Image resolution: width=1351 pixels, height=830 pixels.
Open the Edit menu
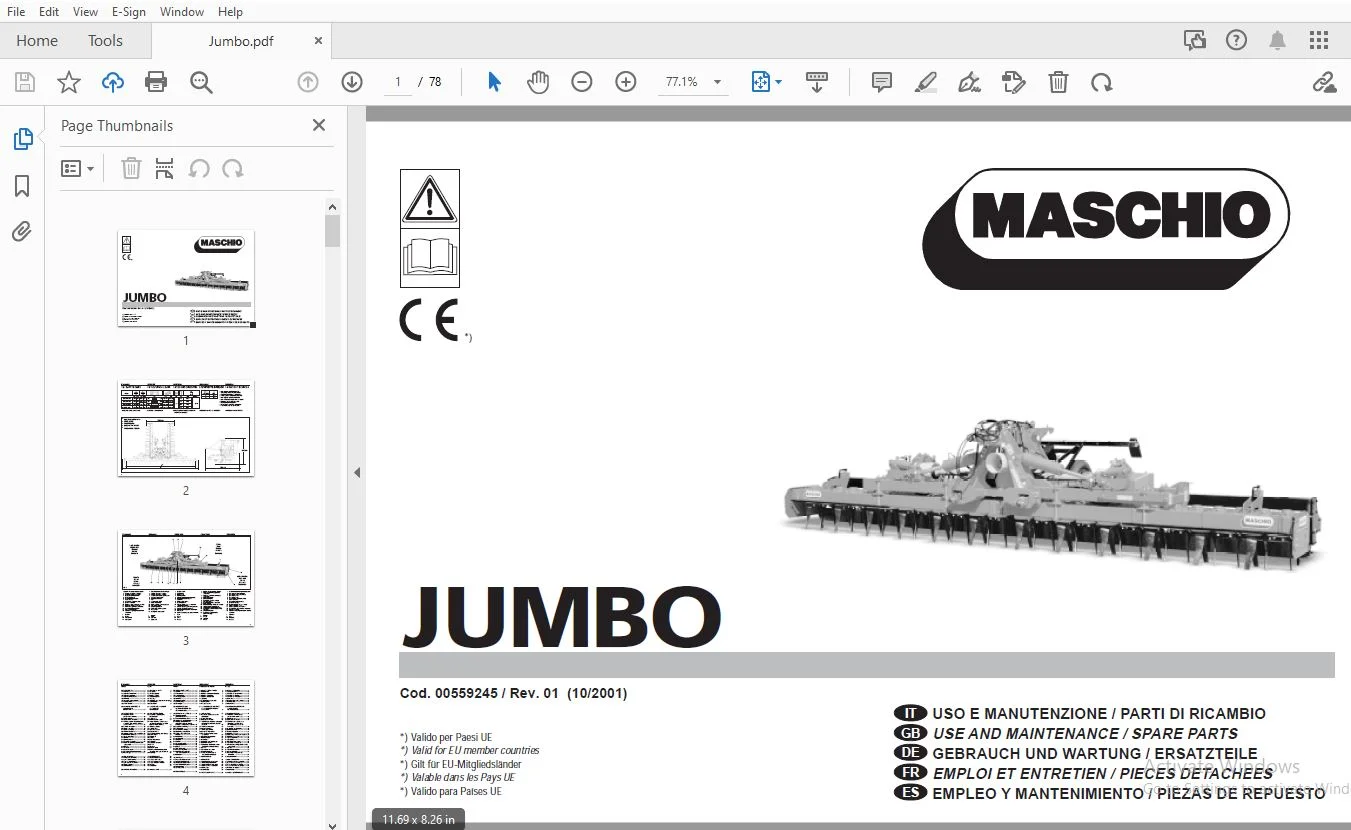coord(48,12)
